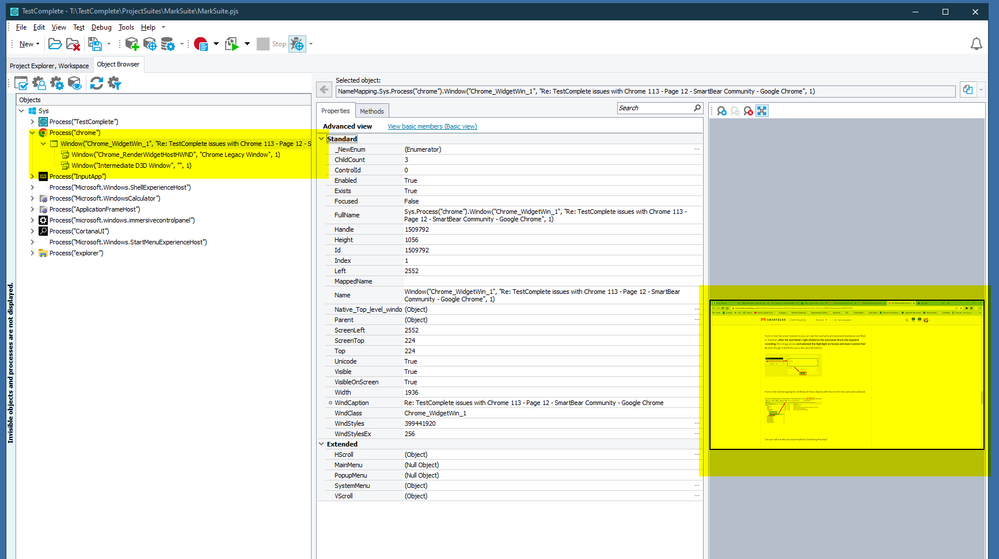
Task: Open the Record button dropdown arrow
Action: (216, 44)
